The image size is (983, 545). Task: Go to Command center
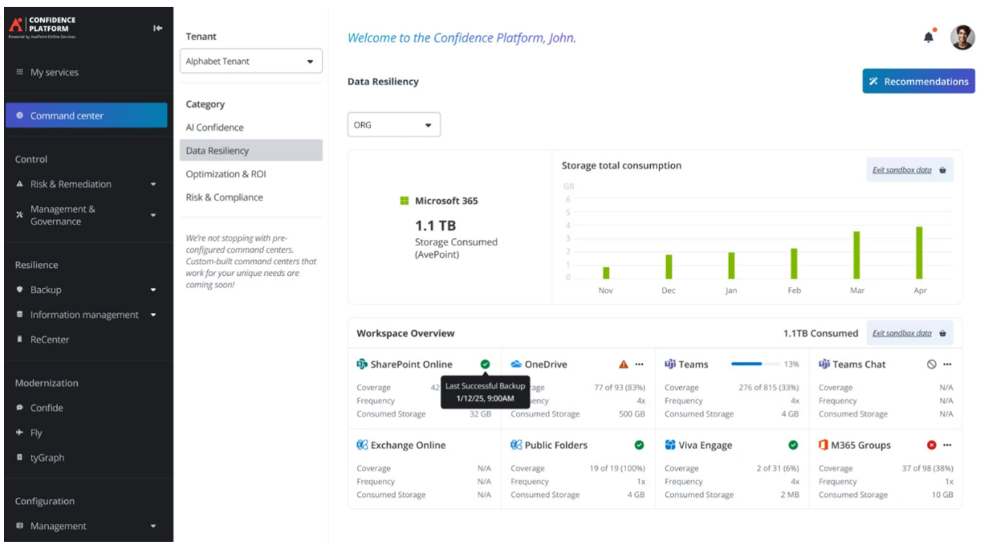(87, 115)
